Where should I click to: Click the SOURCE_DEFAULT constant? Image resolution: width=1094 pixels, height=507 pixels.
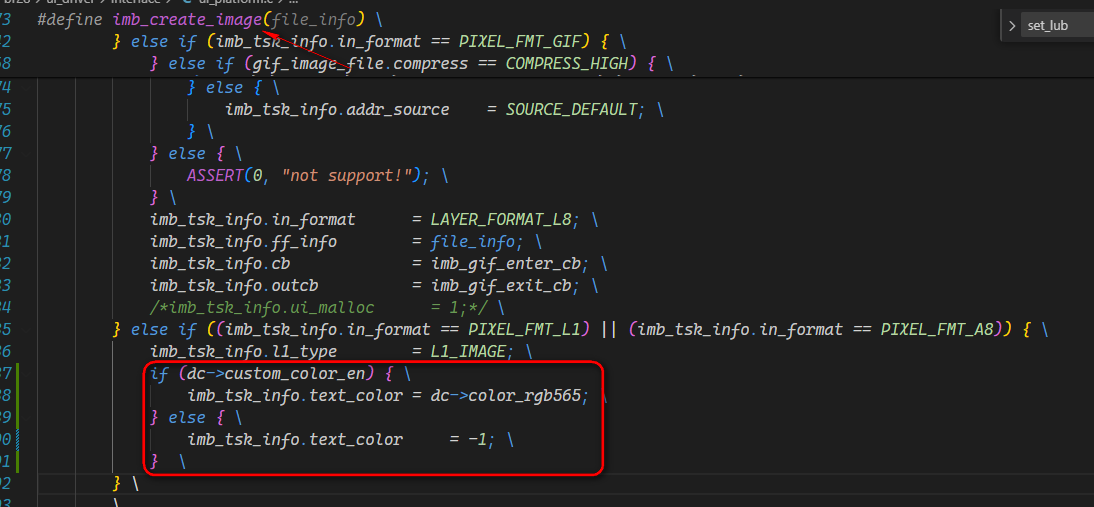point(571,109)
